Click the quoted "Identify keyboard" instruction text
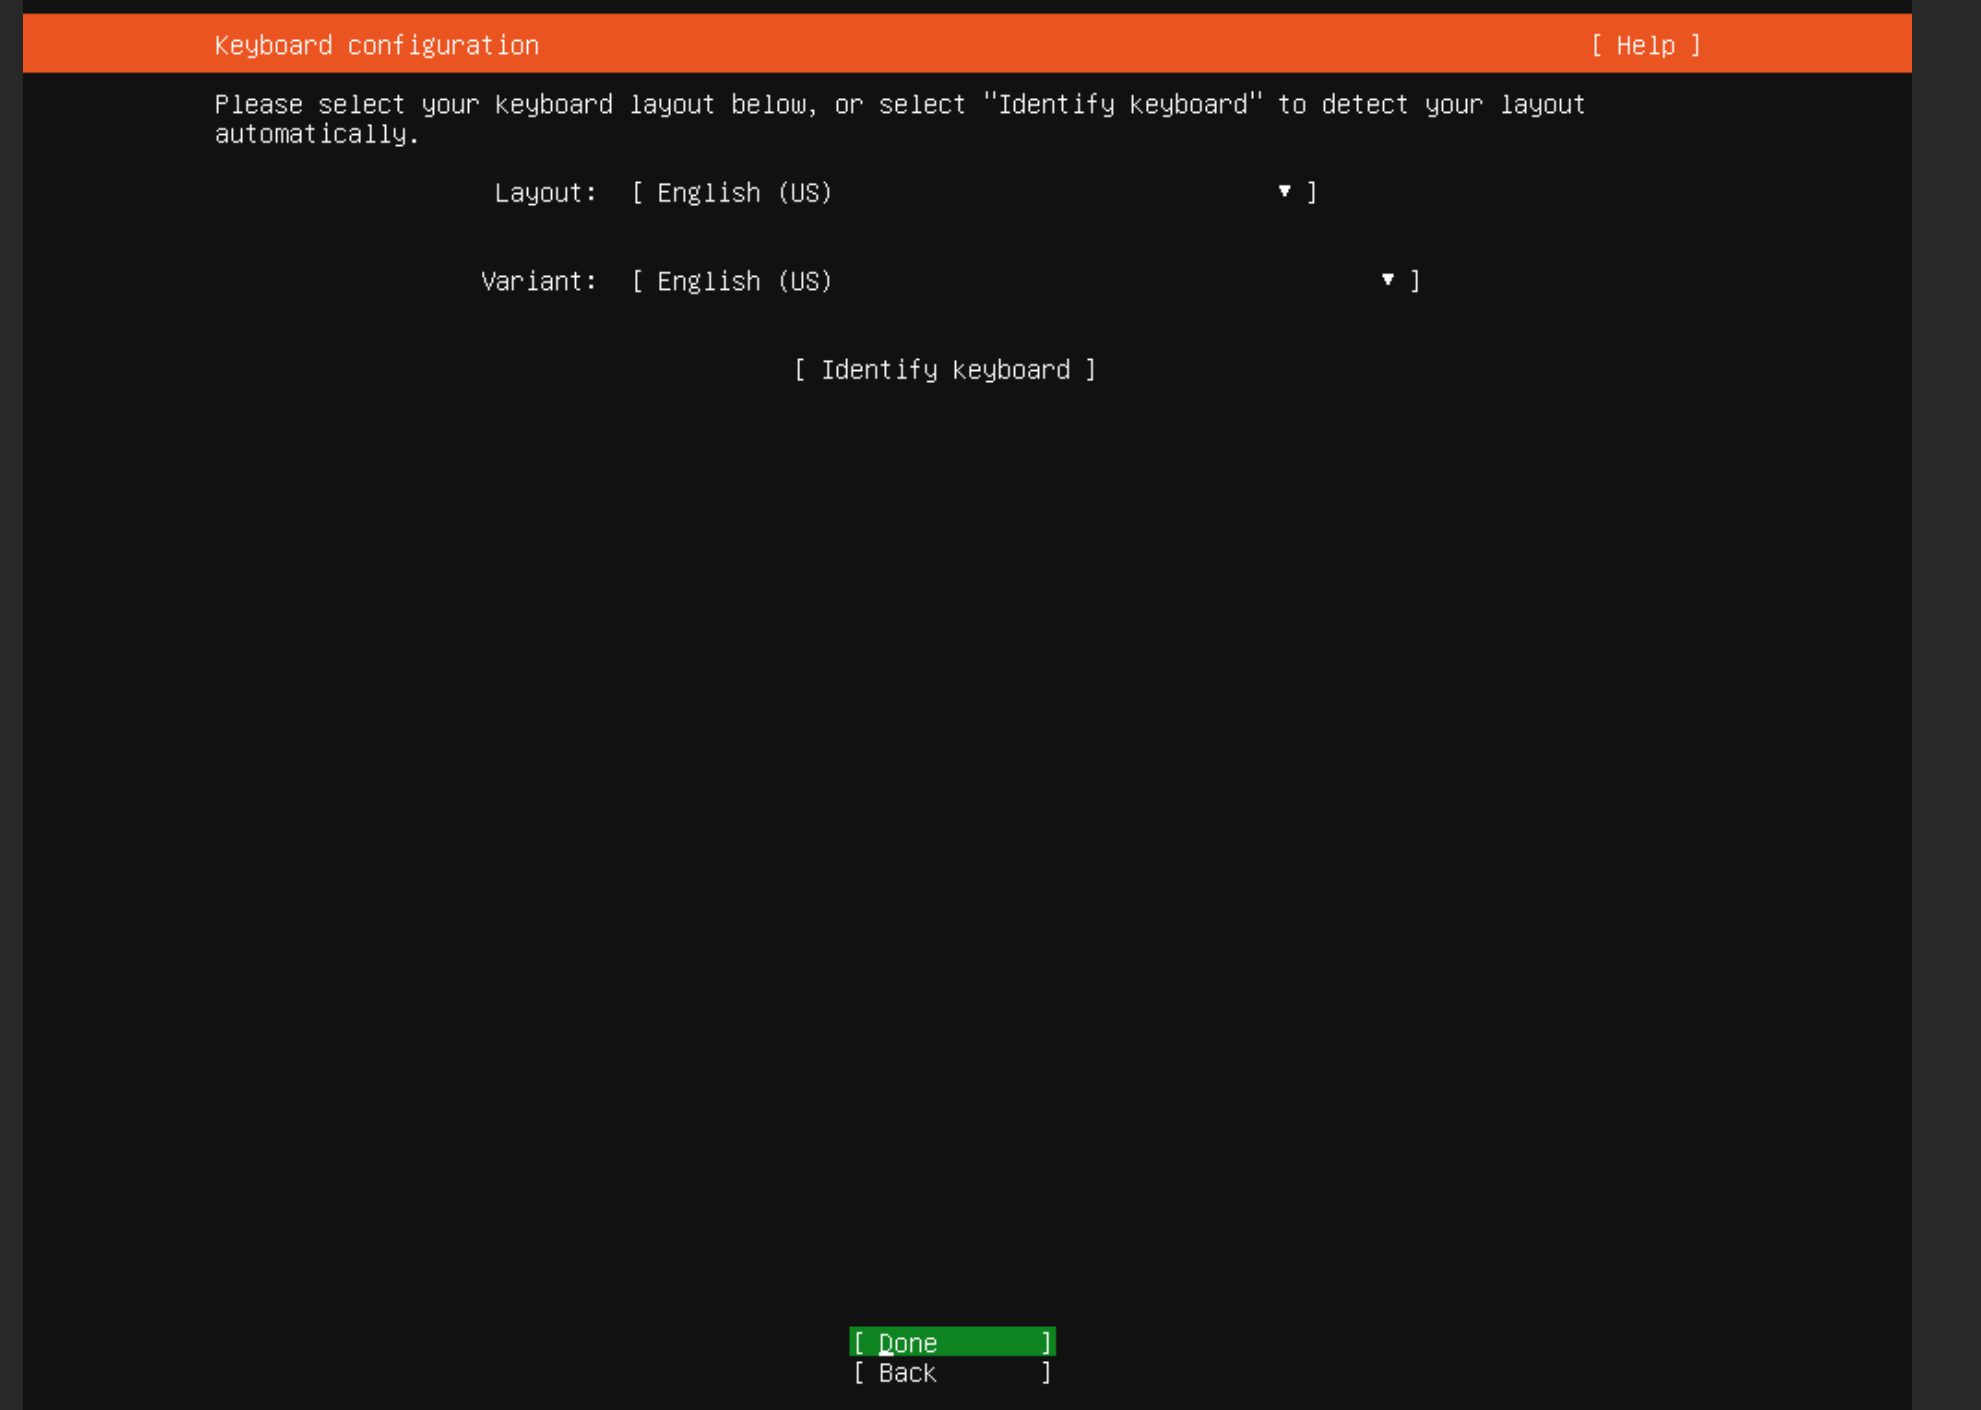1981x1410 pixels. [x=1123, y=104]
